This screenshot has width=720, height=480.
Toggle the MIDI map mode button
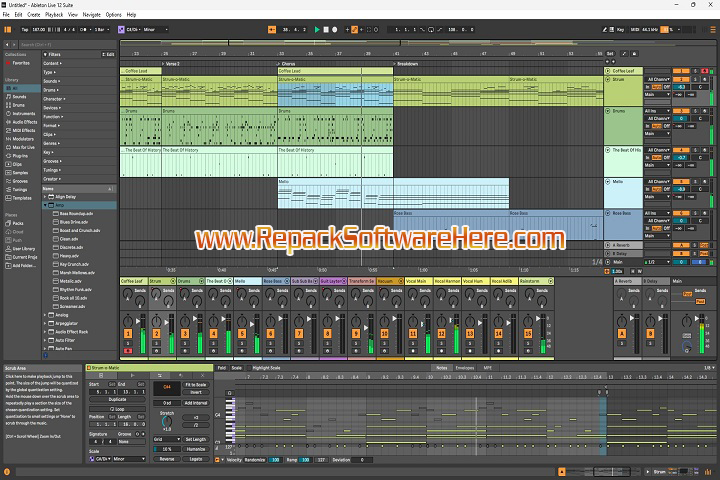click(635, 29)
